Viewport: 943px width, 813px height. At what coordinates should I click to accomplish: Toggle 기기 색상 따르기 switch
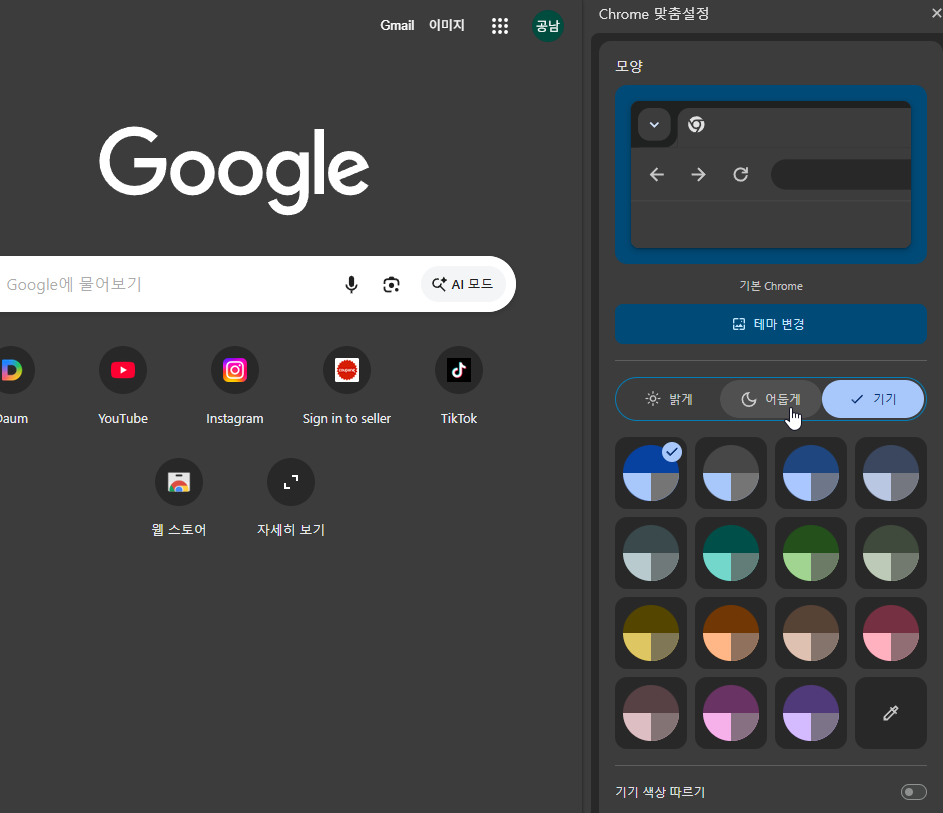coord(914,792)
